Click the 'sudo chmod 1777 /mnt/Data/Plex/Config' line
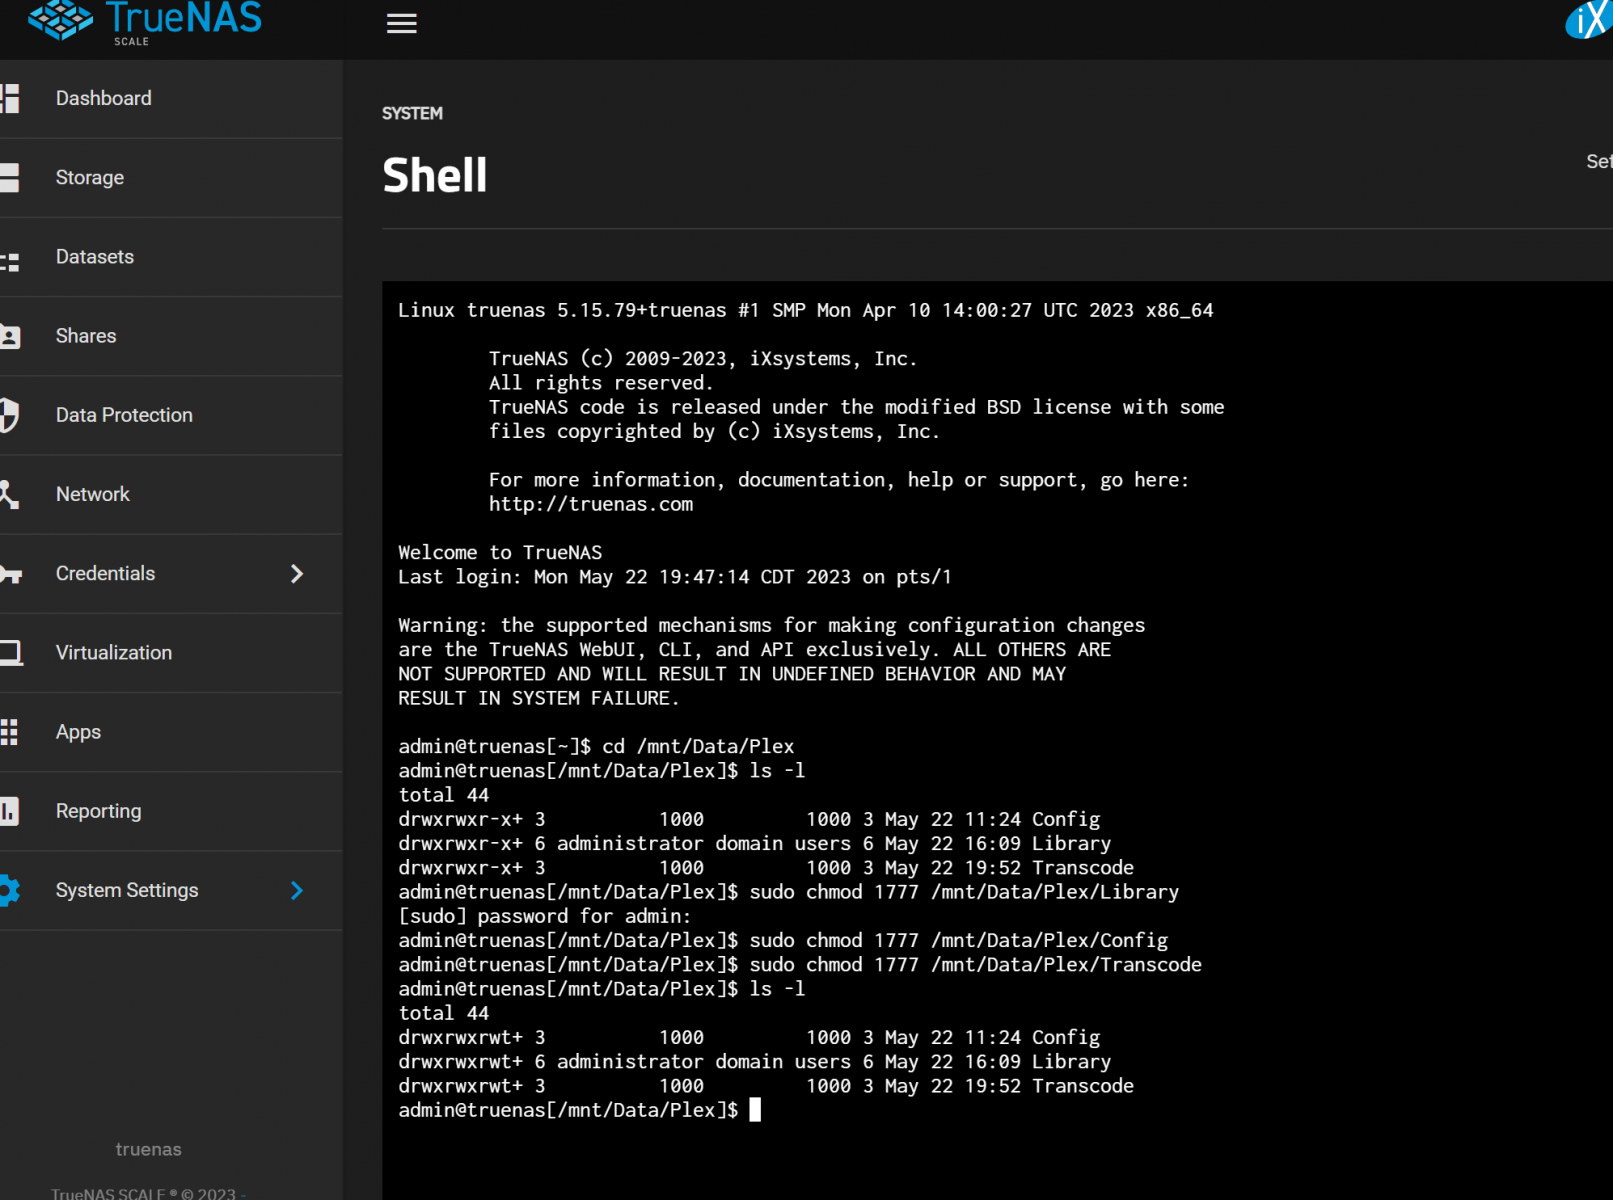This screenshot has height=1200, width=1613. (783, 941)
